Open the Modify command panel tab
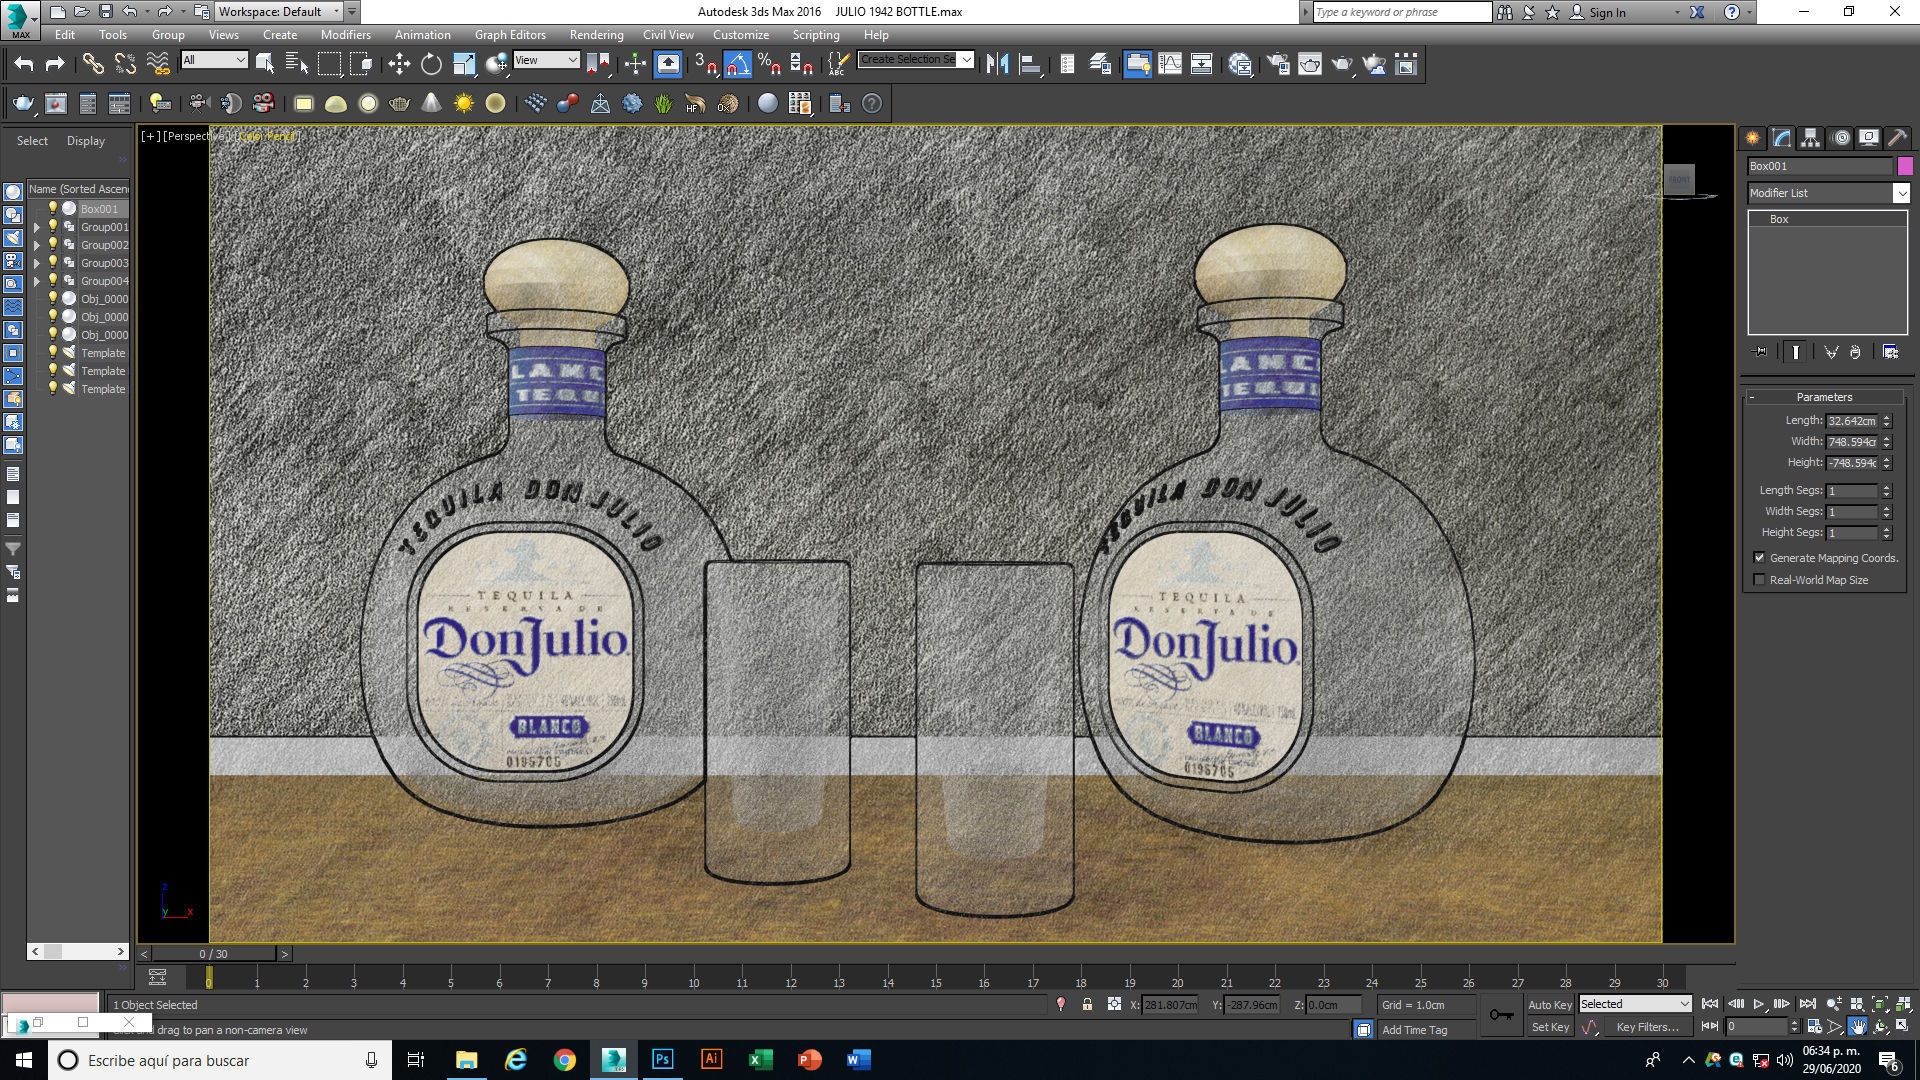Image resolution: width=1920 pixels, height=1080 pixels. pyautogui.click(x=1781, y=138)
